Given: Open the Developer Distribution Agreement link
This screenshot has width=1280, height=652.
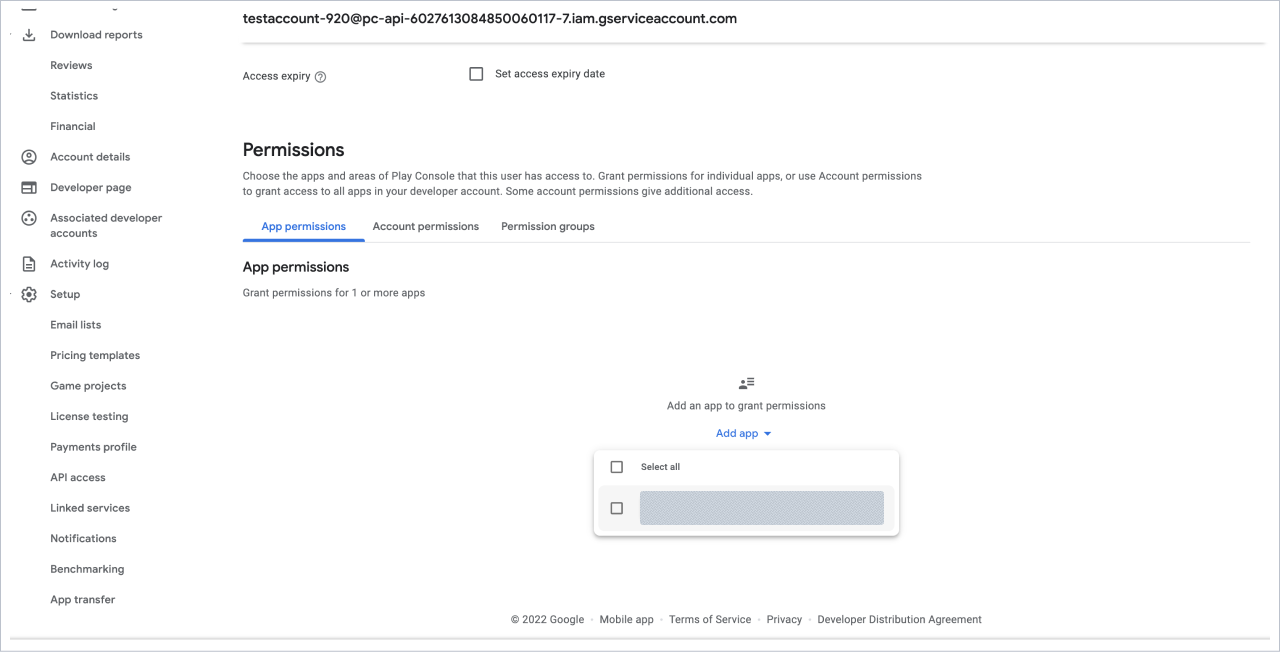Looking at the screenshot, I should pyautogui.click(x=899, y=620).
